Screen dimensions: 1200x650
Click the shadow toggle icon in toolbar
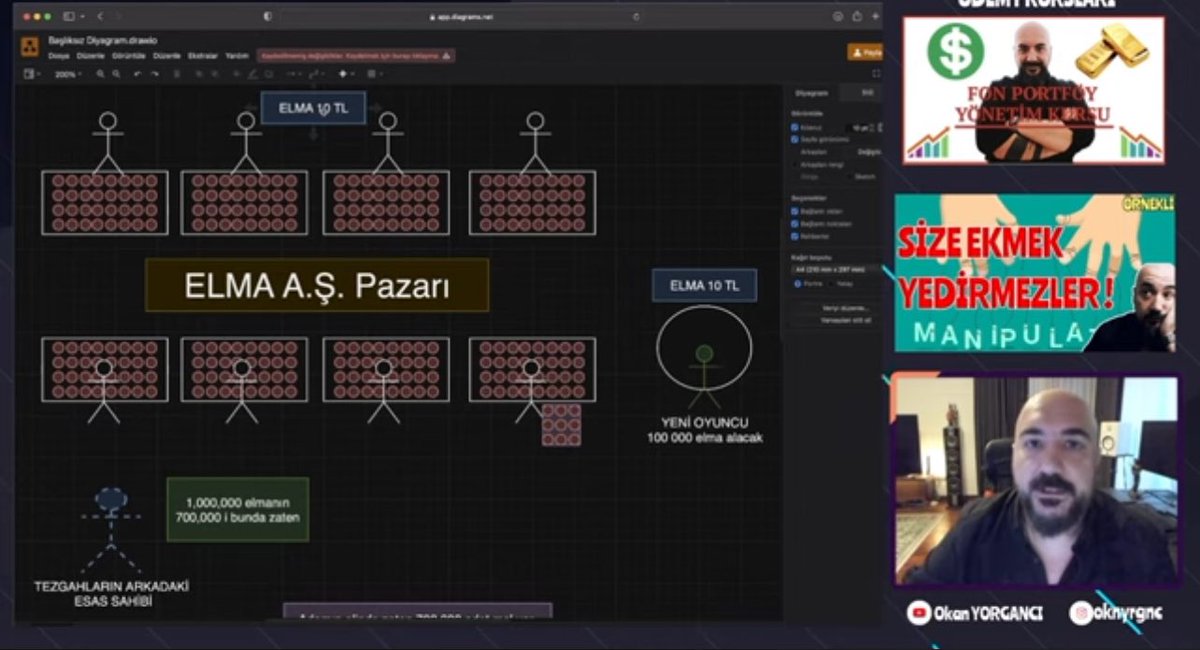click(268, 74)
